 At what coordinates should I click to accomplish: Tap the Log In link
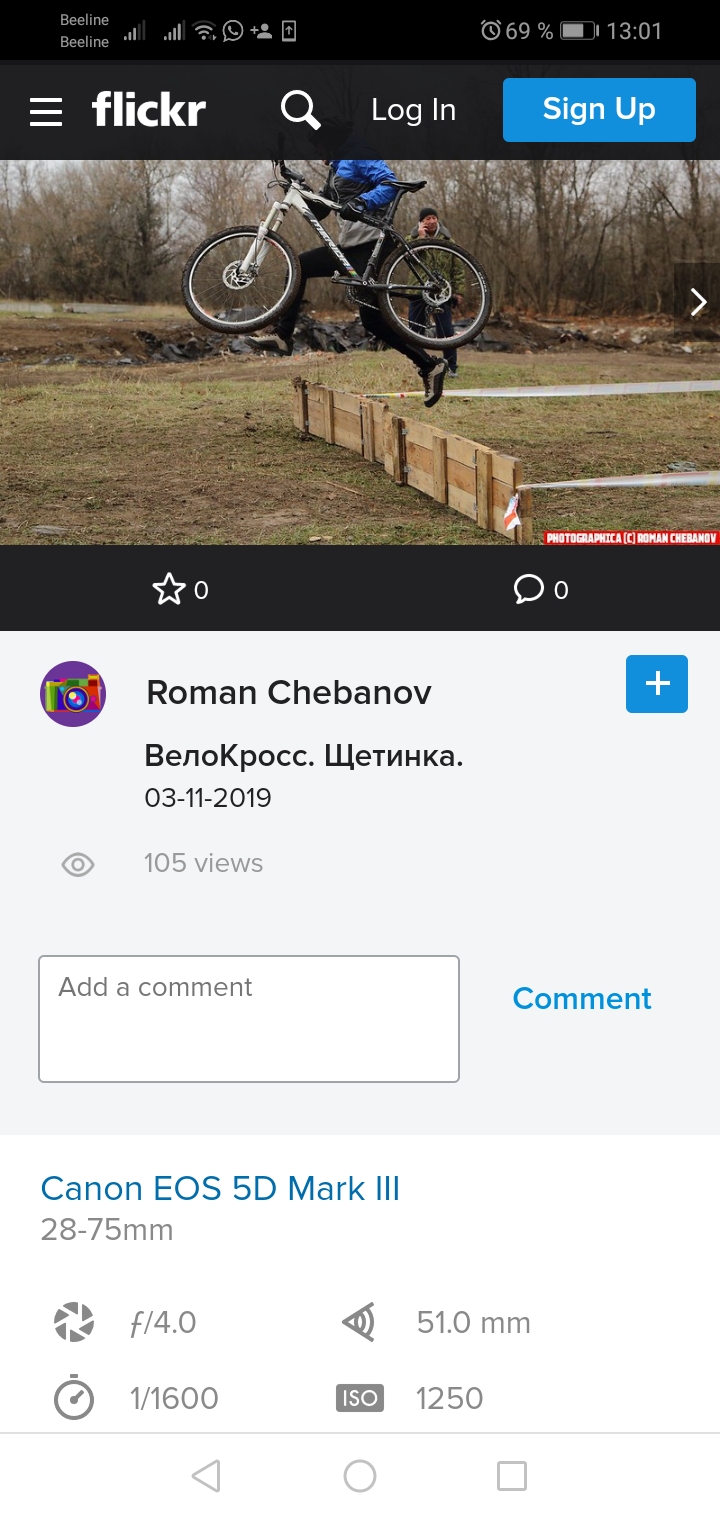coord(413,110)
